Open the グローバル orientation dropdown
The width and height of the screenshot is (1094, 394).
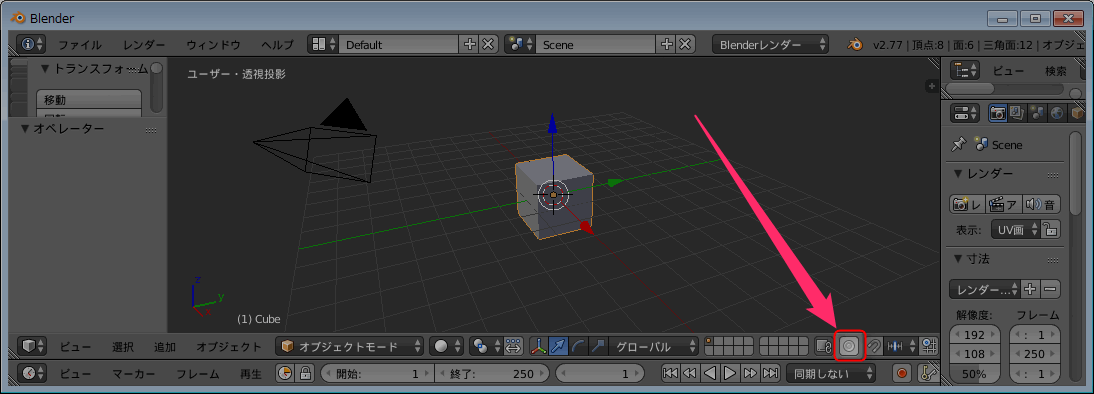click(x=653, y=346)
